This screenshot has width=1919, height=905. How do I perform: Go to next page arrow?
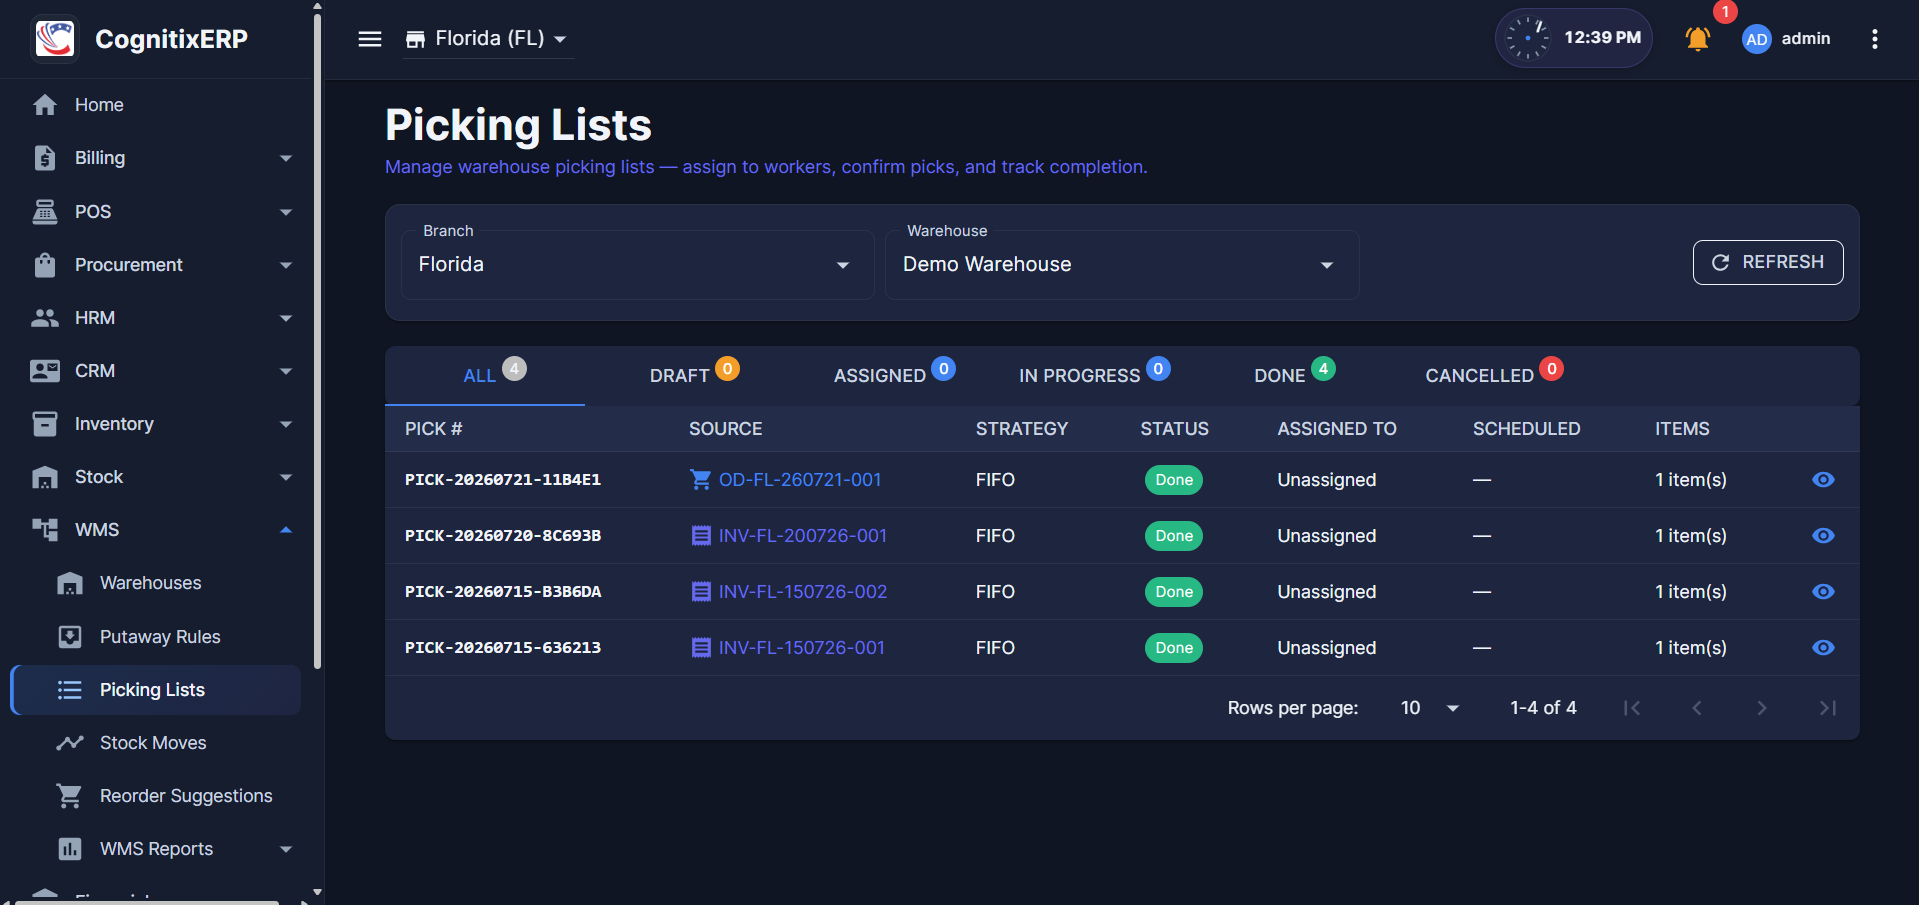1762,708
